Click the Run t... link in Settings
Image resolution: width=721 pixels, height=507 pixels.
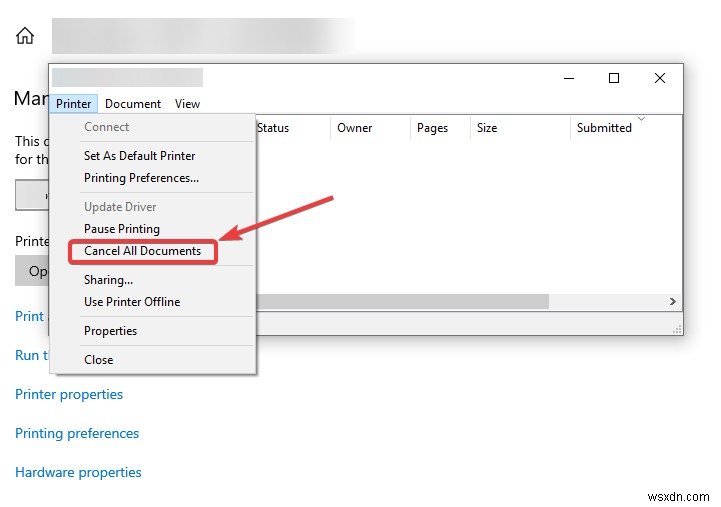point(32,355)
